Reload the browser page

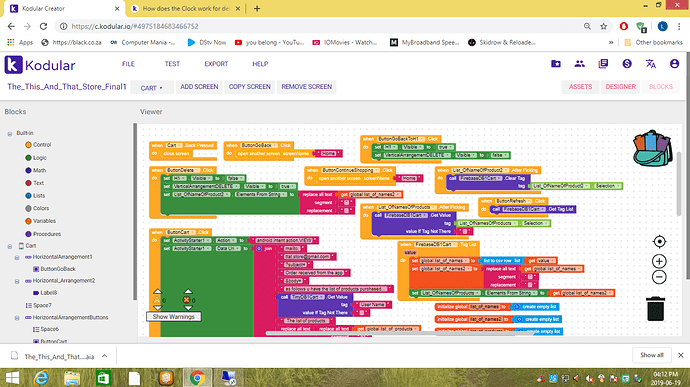(x=43, y=26)
